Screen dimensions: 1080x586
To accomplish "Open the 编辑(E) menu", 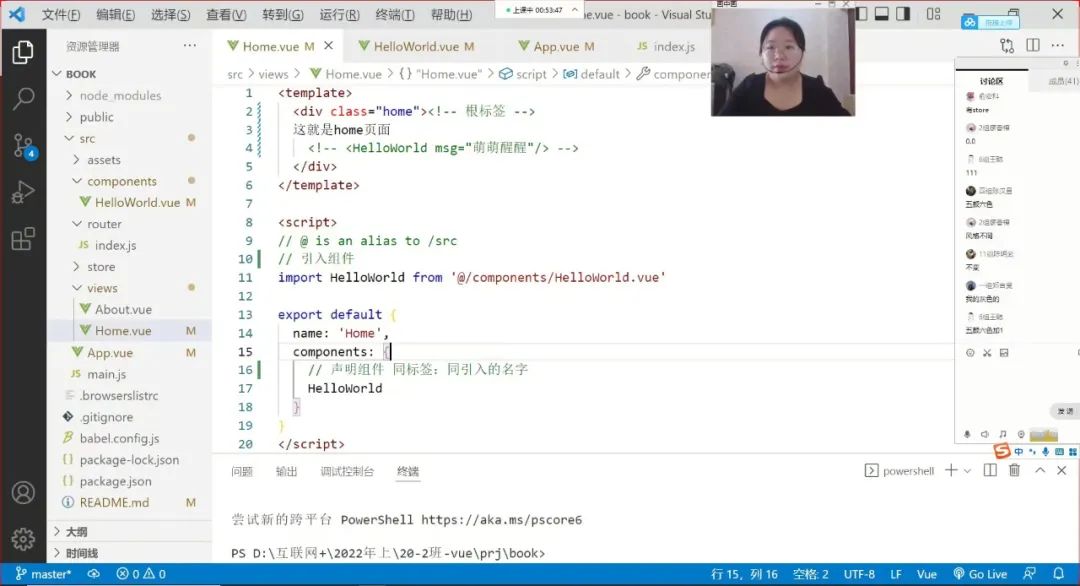I will coord(115,14).
